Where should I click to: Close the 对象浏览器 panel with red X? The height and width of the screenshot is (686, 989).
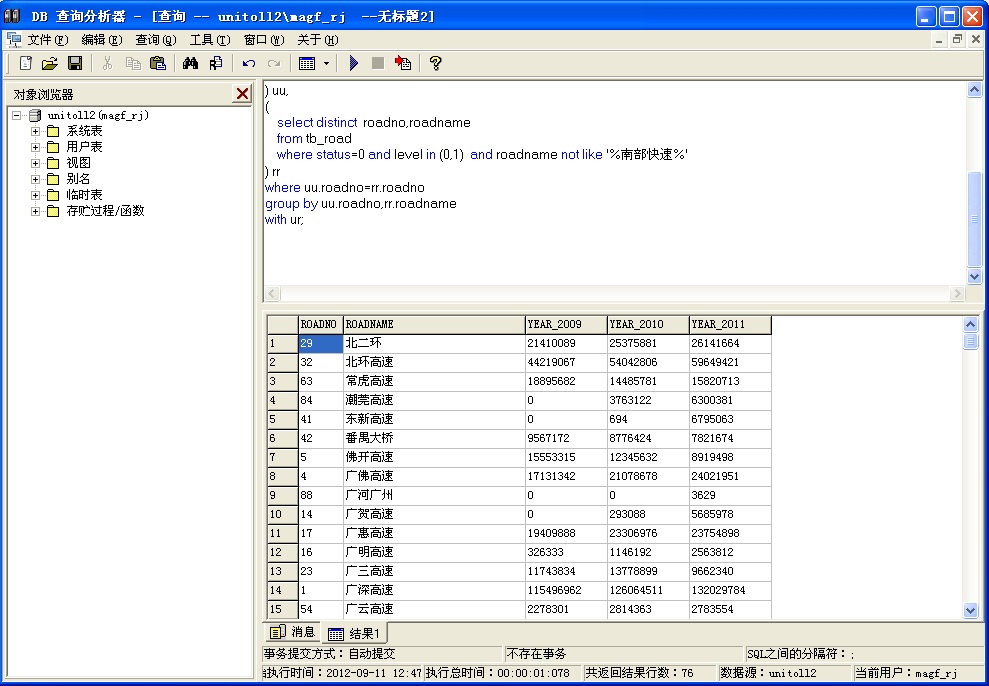click(242, 94)
